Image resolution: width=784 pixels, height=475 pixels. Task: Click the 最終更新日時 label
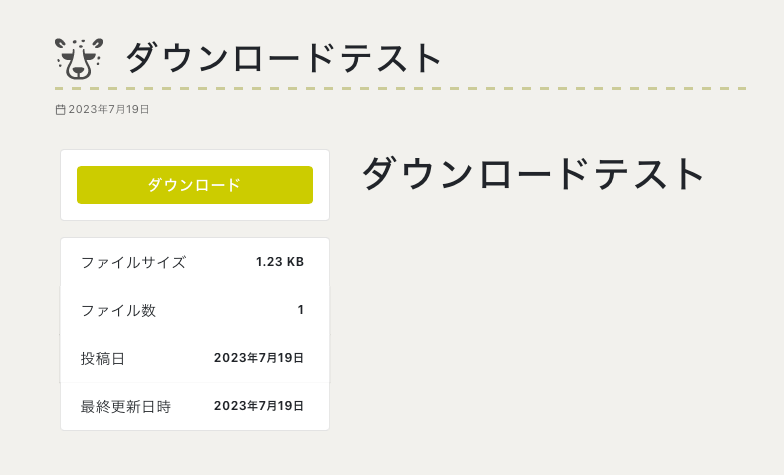tap(126, 406)
